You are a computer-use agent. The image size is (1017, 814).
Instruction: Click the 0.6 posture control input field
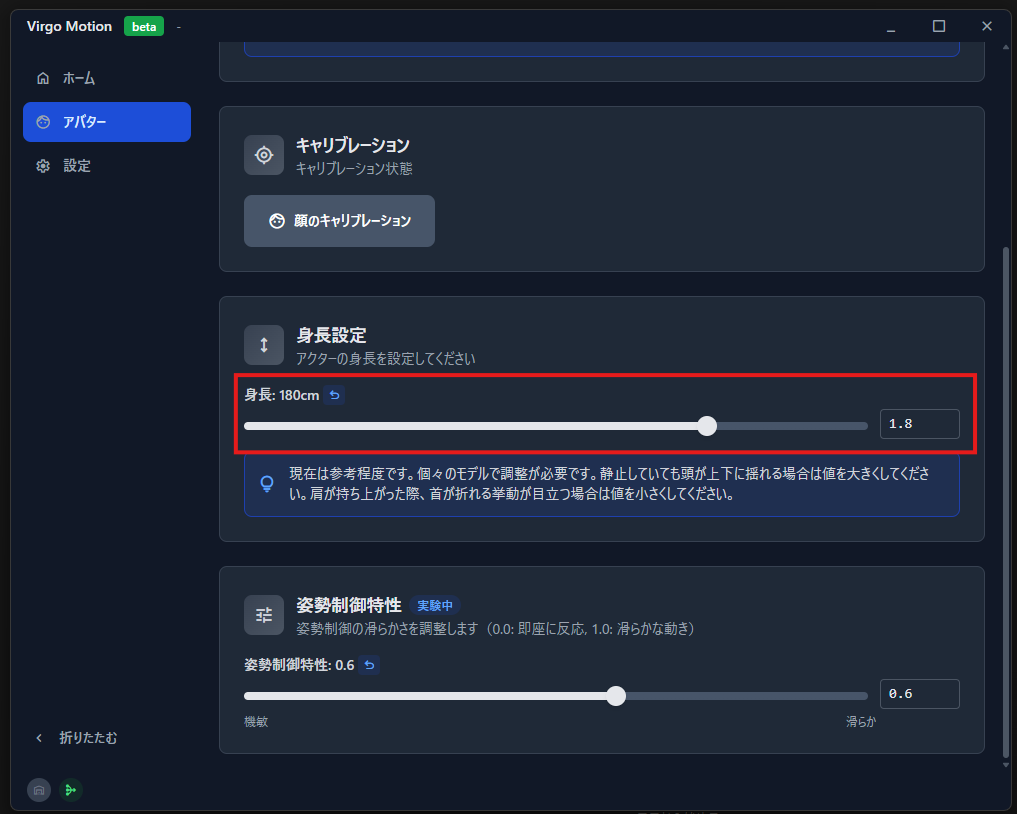tap(919, 693)
